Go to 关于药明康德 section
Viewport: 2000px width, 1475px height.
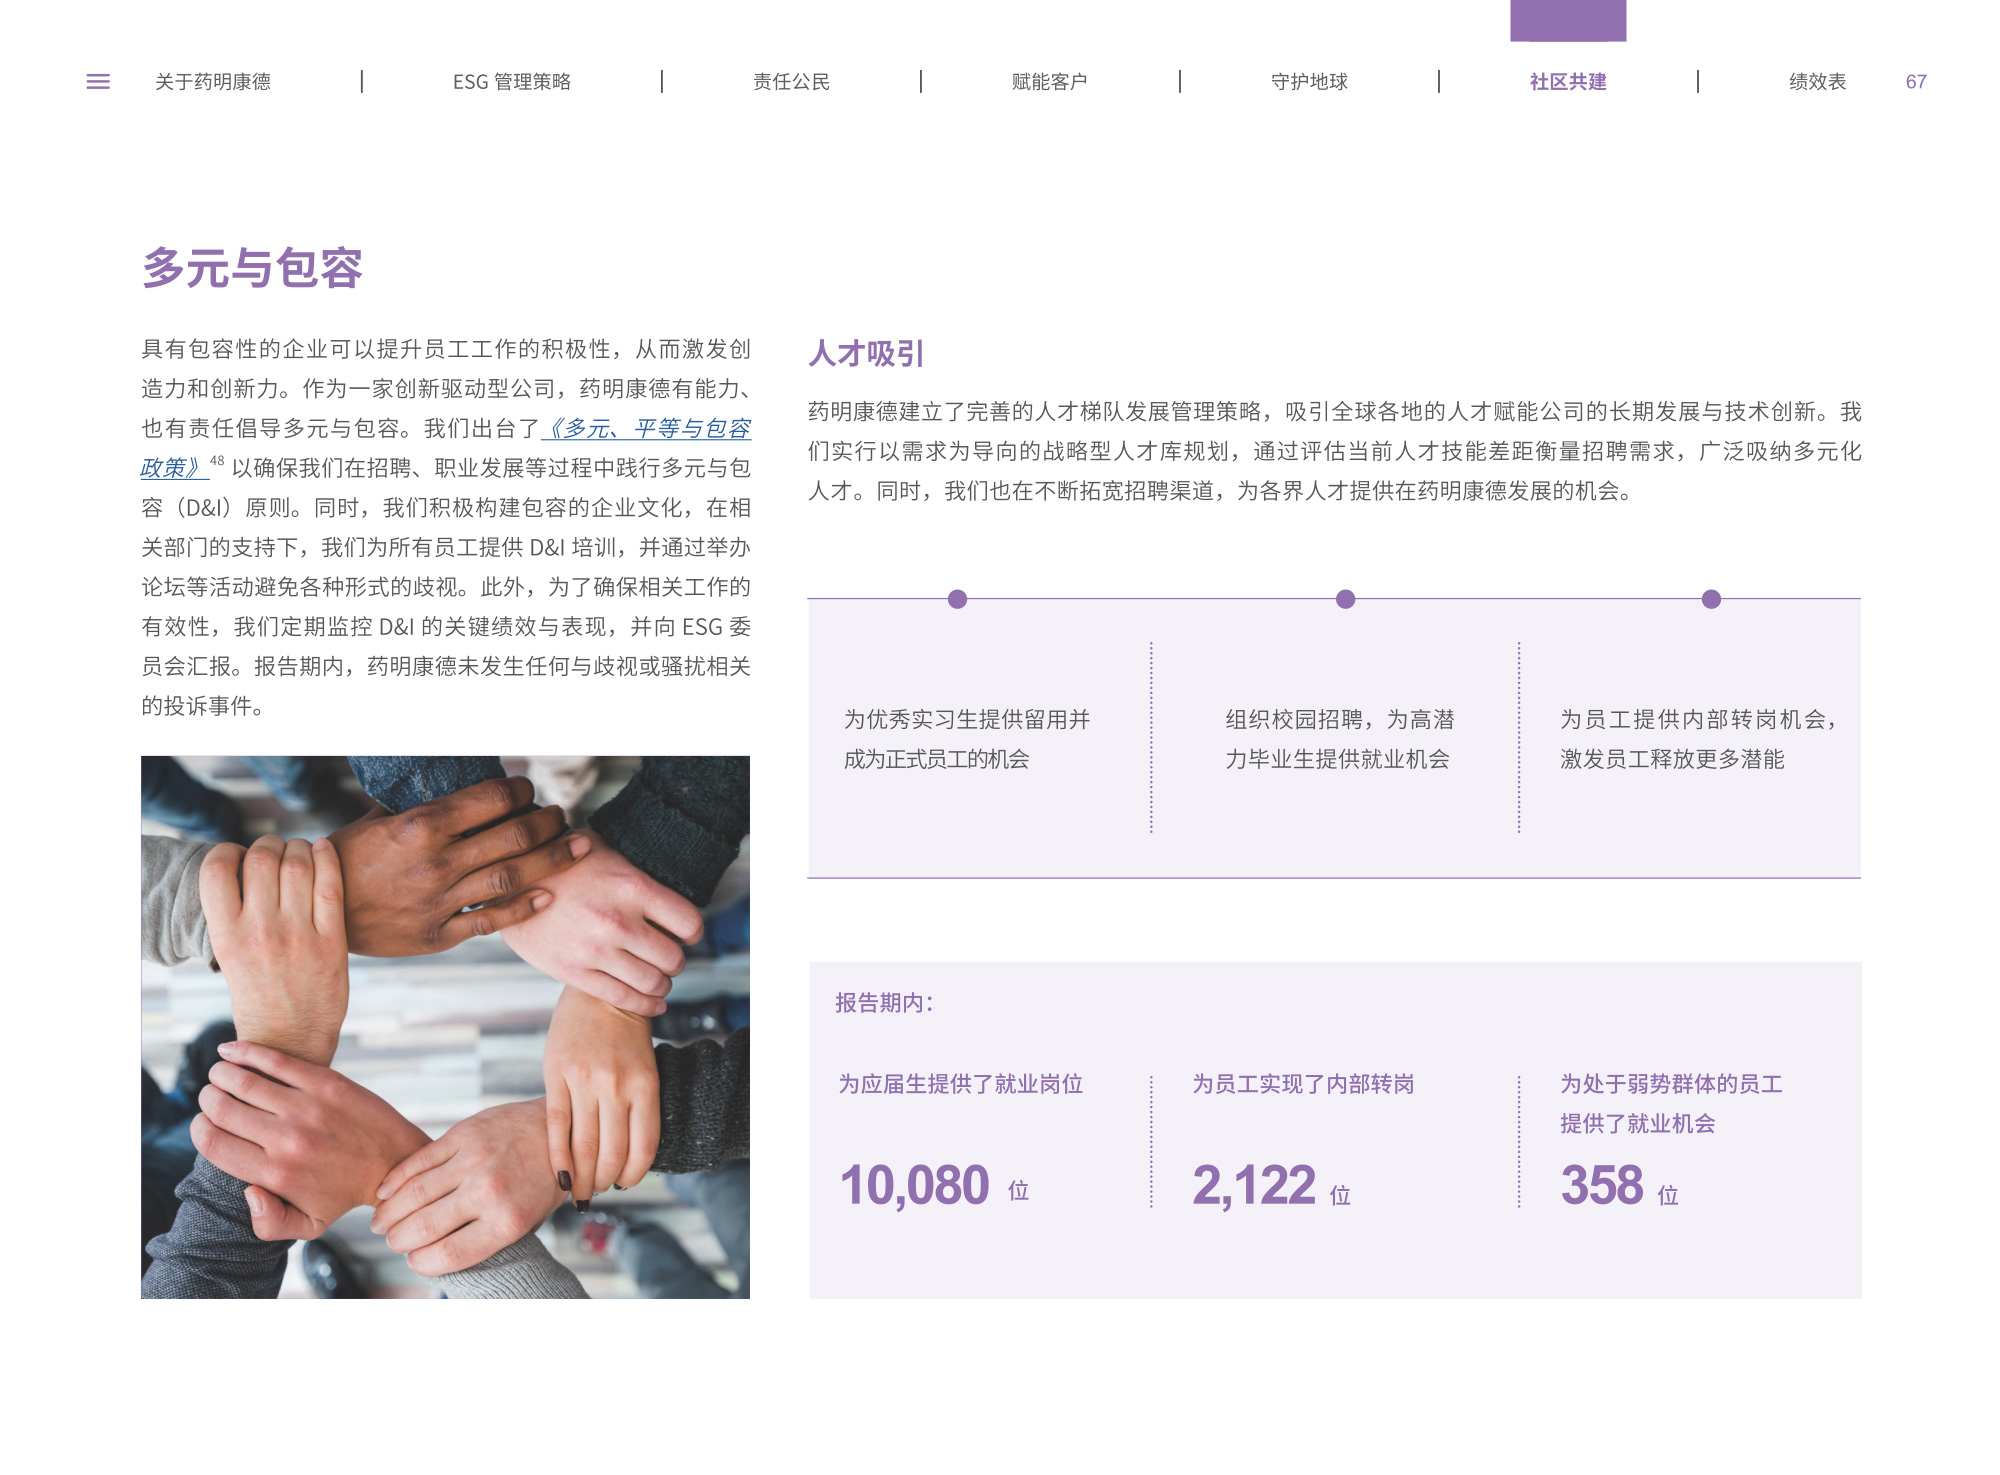point(213,82)
